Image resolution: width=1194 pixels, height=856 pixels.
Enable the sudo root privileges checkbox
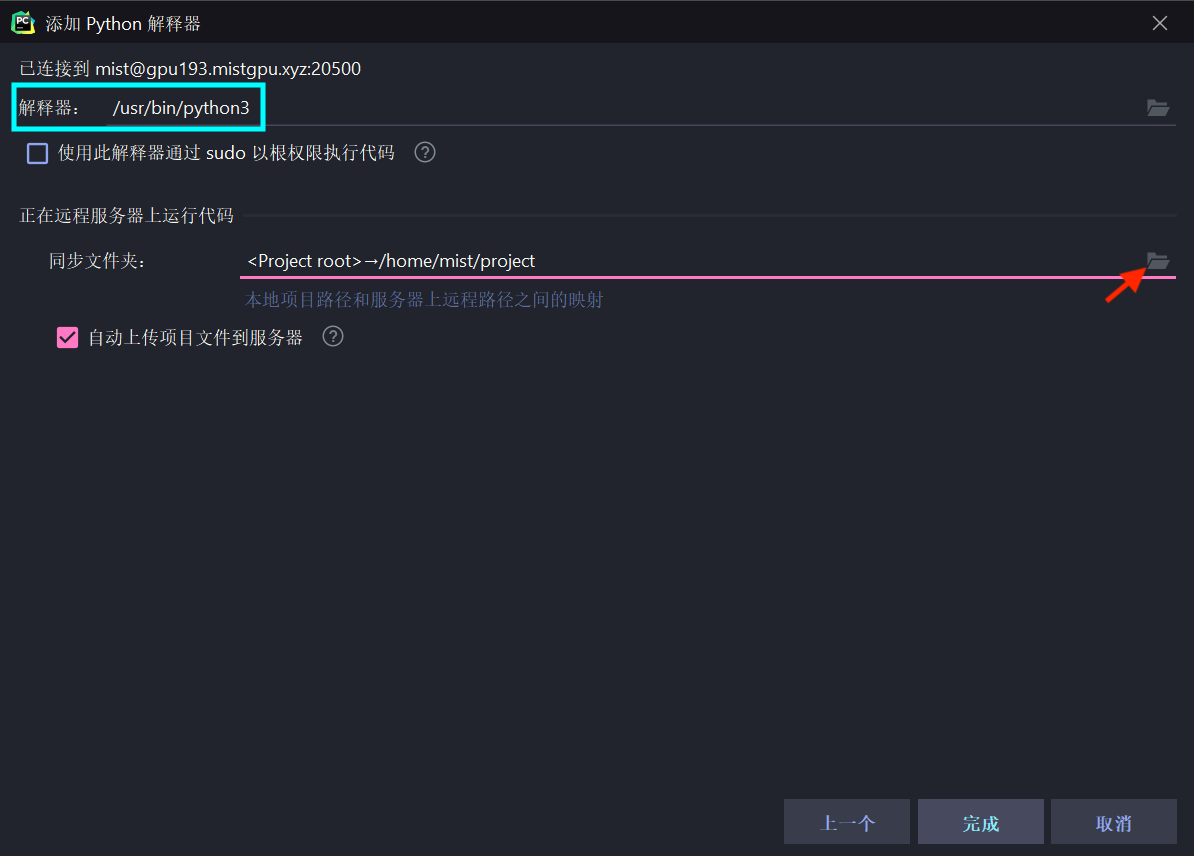point(38,153)
